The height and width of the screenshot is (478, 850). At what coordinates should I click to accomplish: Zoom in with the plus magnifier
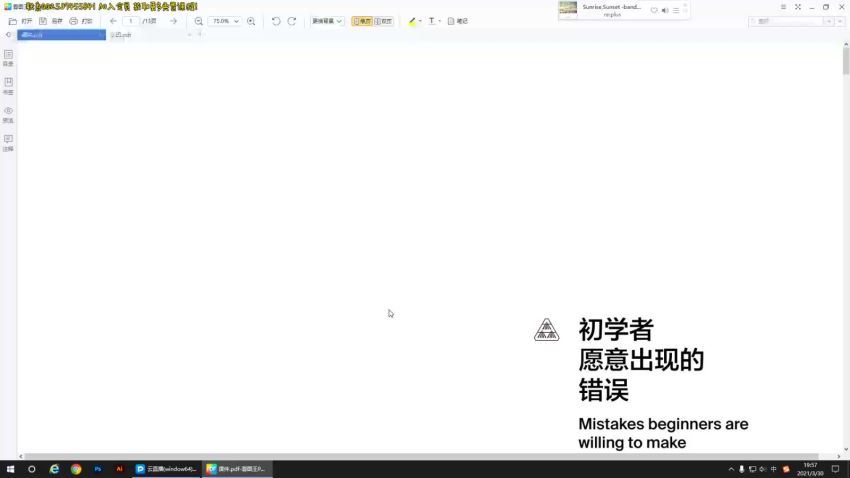point(251,21)
